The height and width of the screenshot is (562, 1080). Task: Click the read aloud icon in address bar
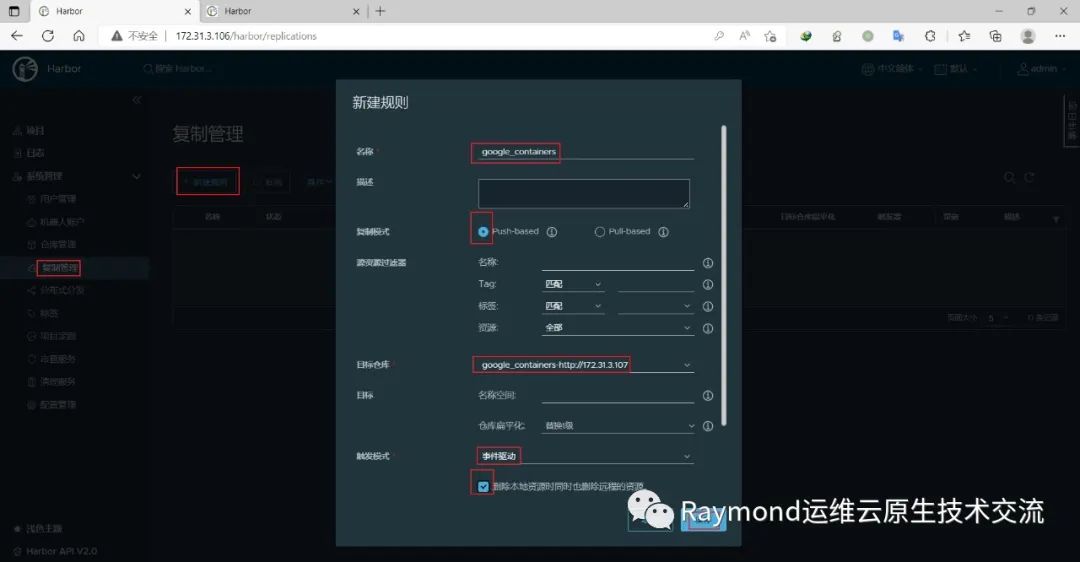click(745, 36)
